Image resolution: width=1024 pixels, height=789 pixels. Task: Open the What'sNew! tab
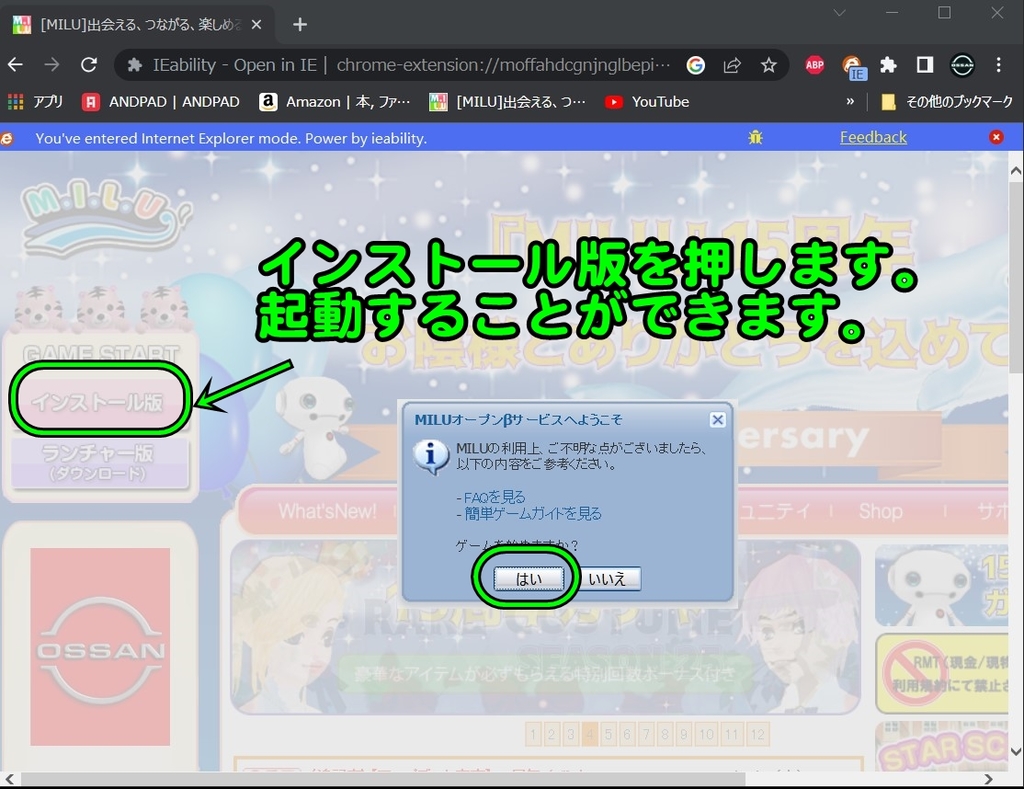(x=327, y=511)
